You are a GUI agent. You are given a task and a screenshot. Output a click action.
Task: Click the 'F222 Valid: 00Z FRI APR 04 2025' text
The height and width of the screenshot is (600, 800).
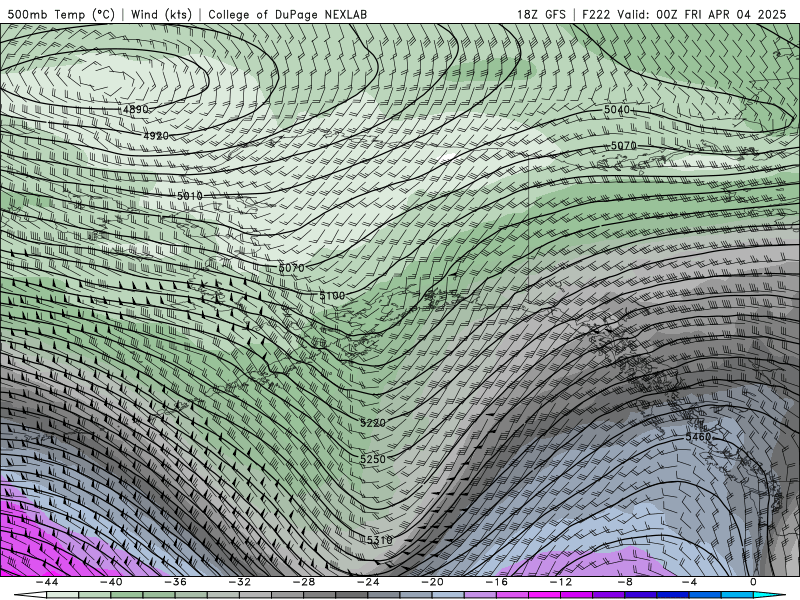coord(684,14)
